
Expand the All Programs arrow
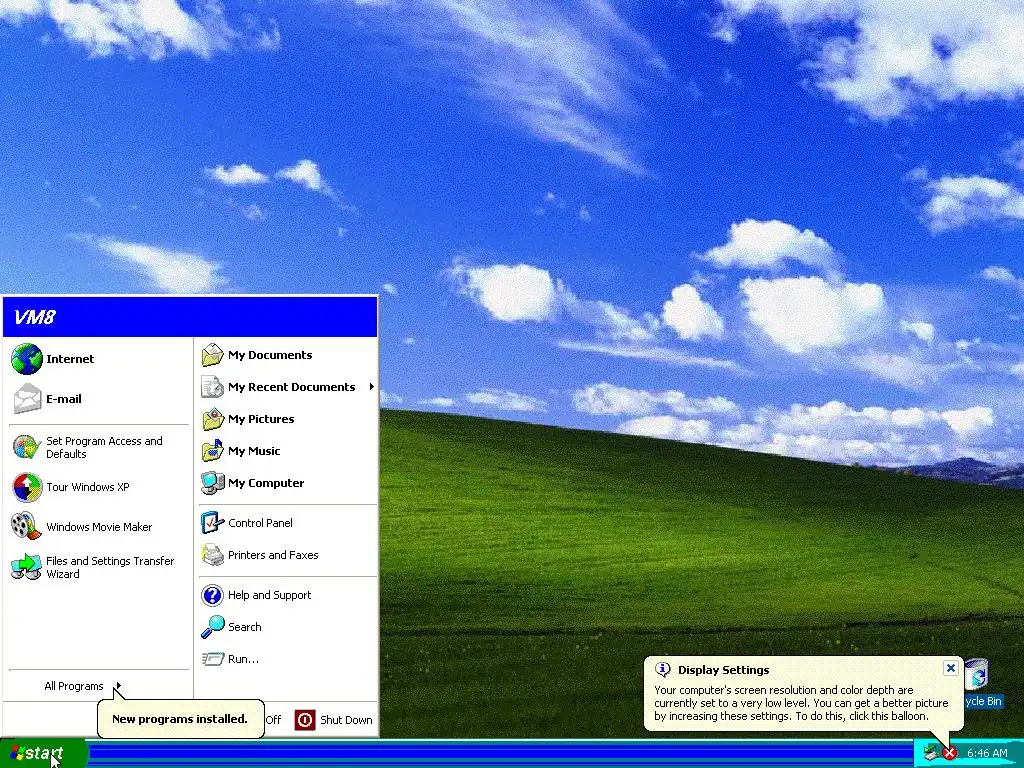(118, 686)
